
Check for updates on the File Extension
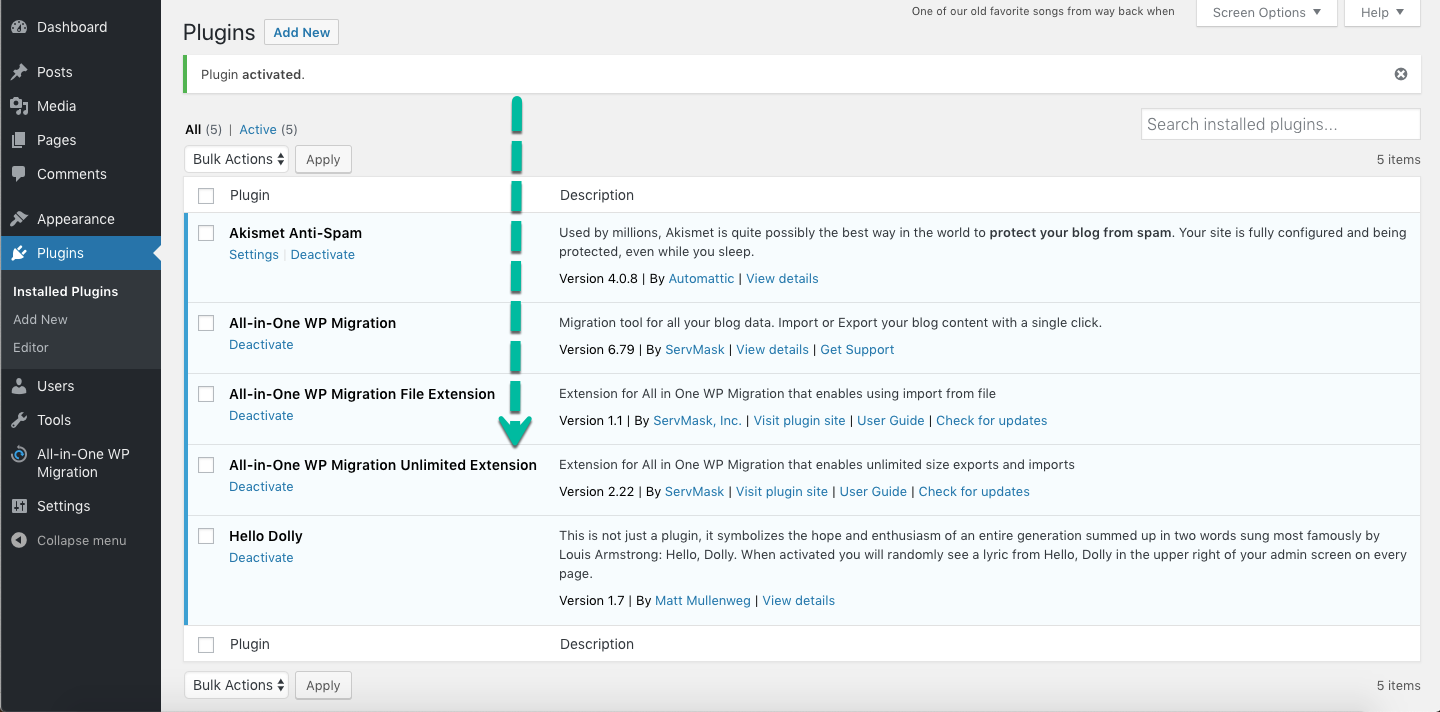[x=992, y=420]
